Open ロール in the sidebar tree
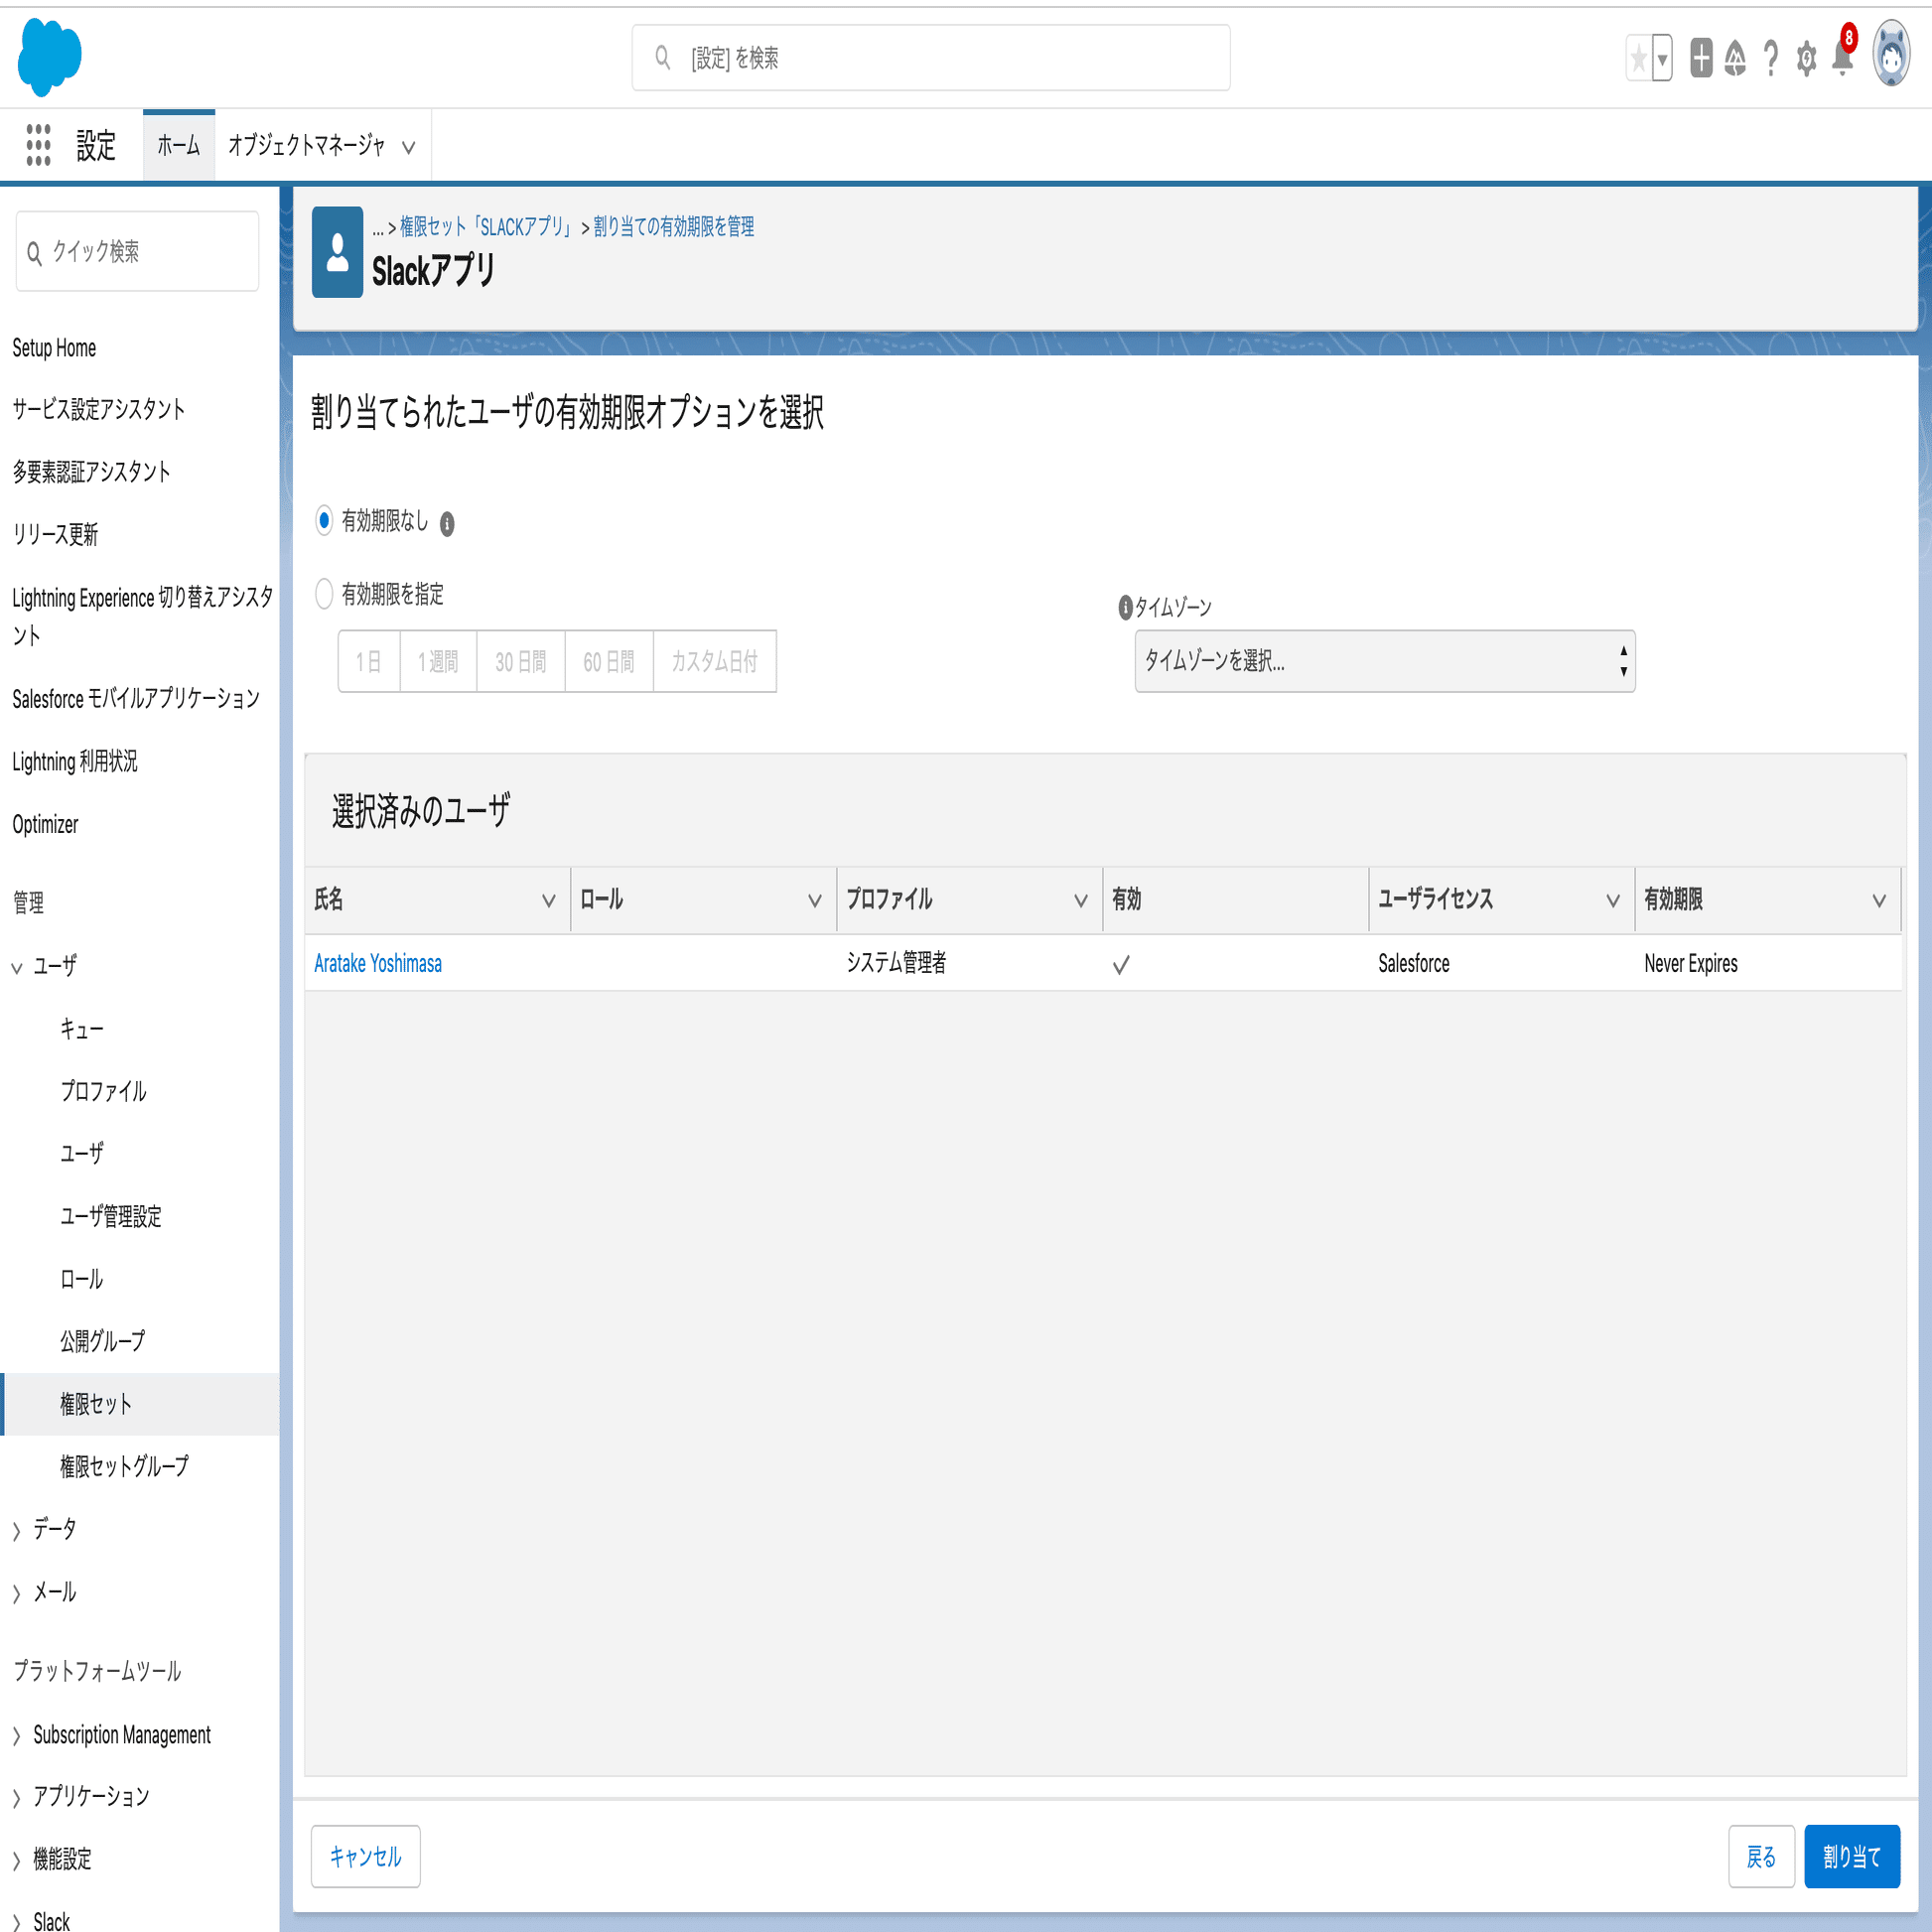This screenshot has height=1932, width=1932. (x=81, y=1279)
